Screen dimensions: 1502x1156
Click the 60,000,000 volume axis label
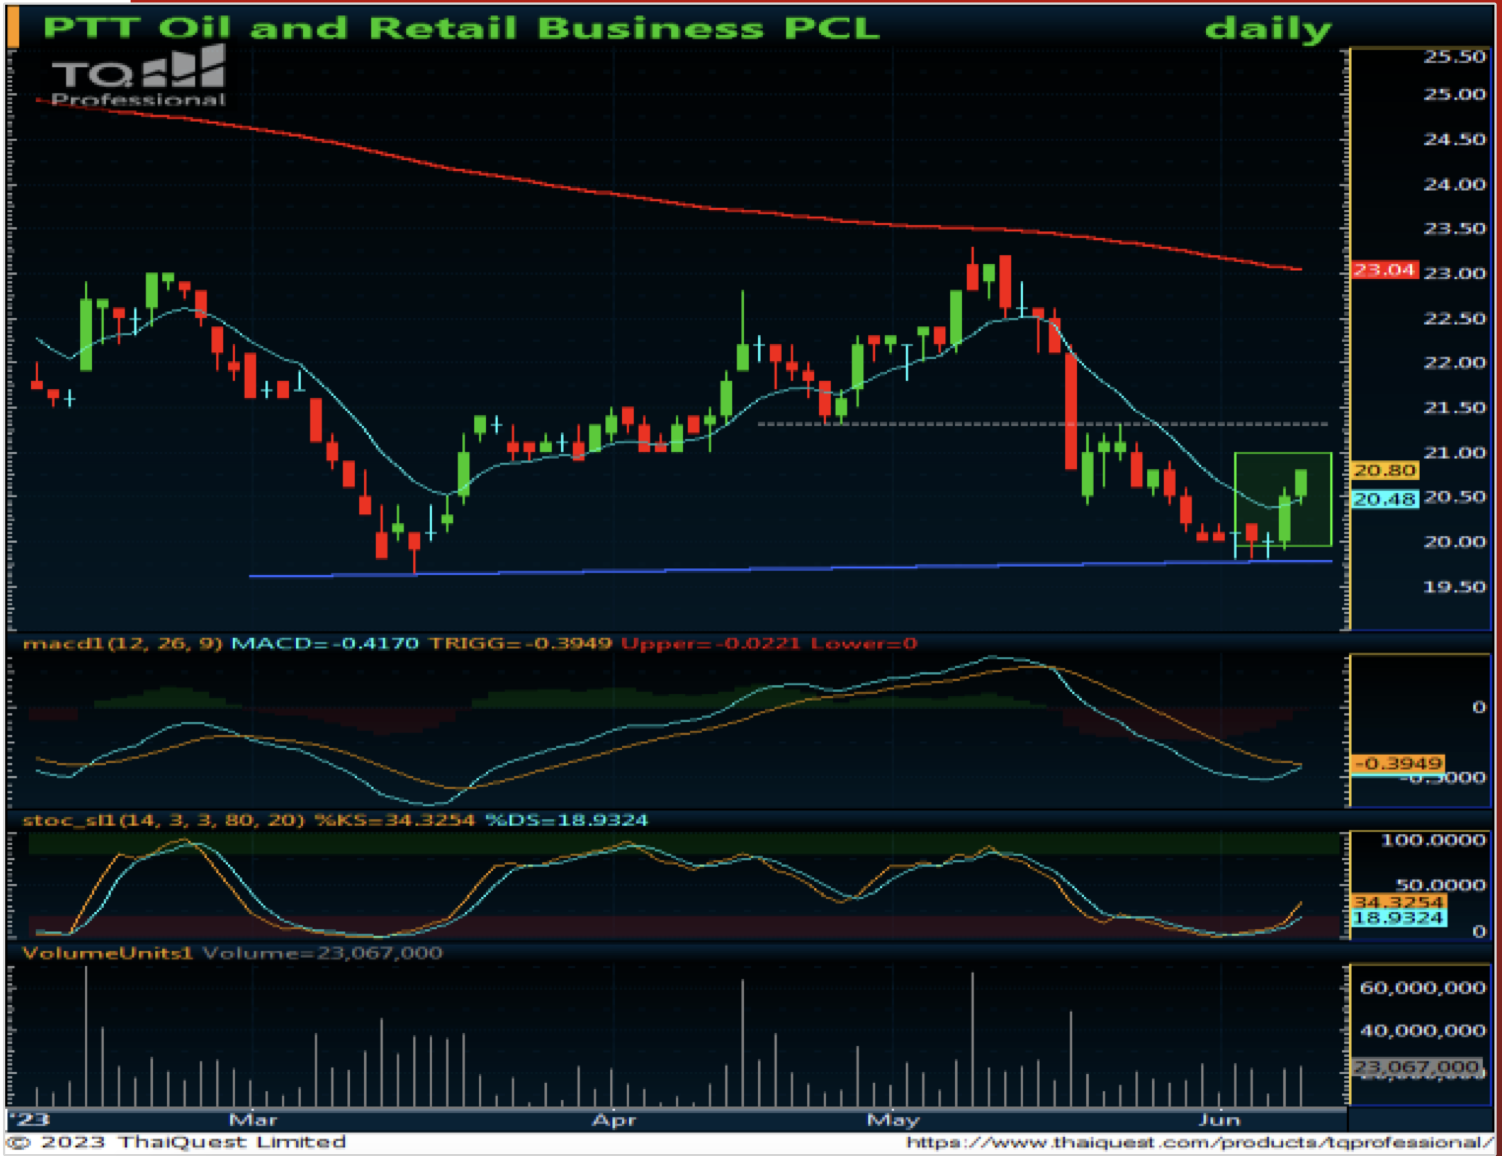(x=1422, y=988)
